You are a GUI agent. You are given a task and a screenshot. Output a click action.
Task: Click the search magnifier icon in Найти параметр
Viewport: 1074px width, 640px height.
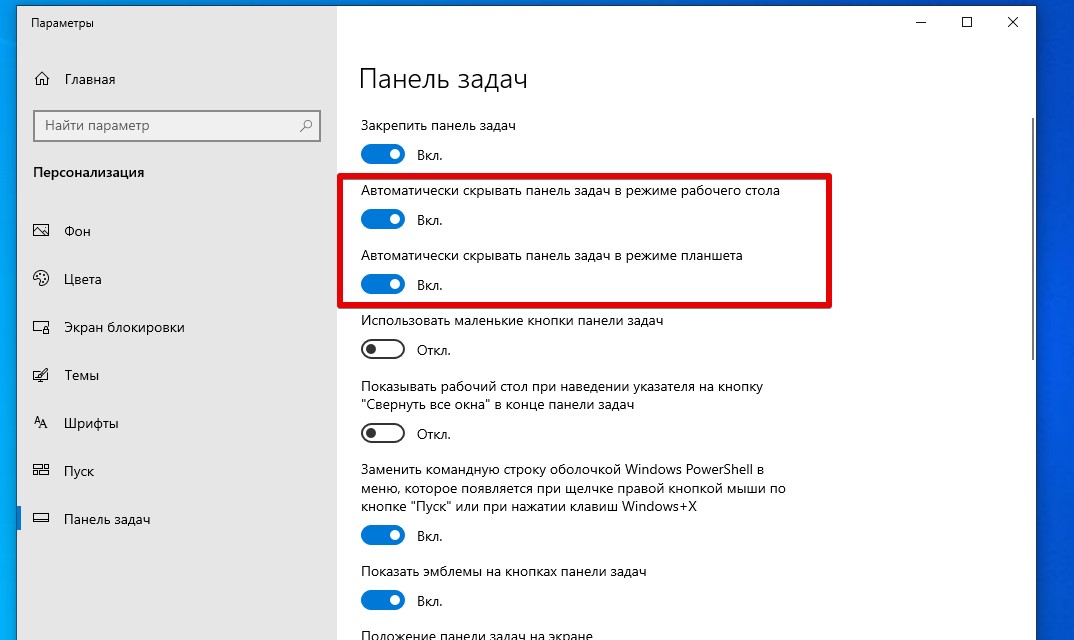coord(305,125)
